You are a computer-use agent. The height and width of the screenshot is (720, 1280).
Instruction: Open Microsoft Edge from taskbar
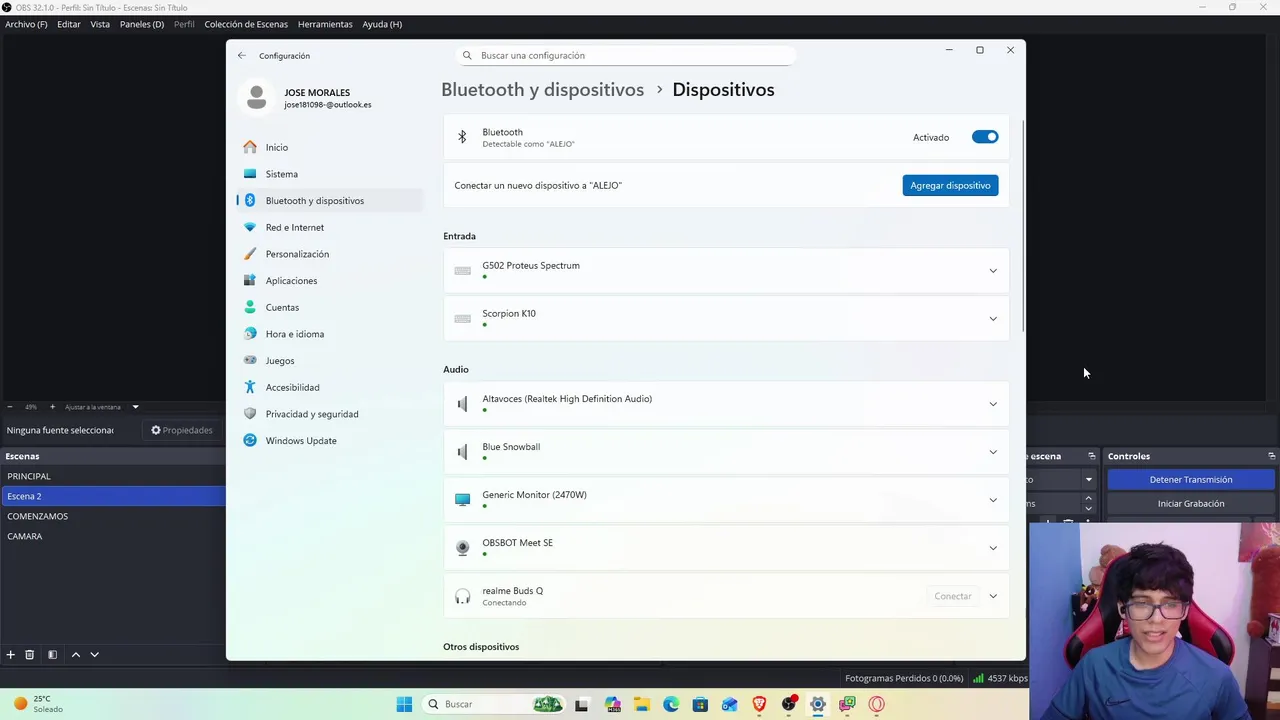point(671,704)
